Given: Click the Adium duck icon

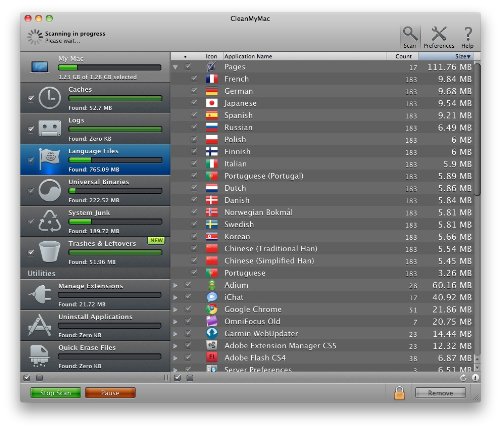Looking at the screenshot, I should (x=212, y=285).
